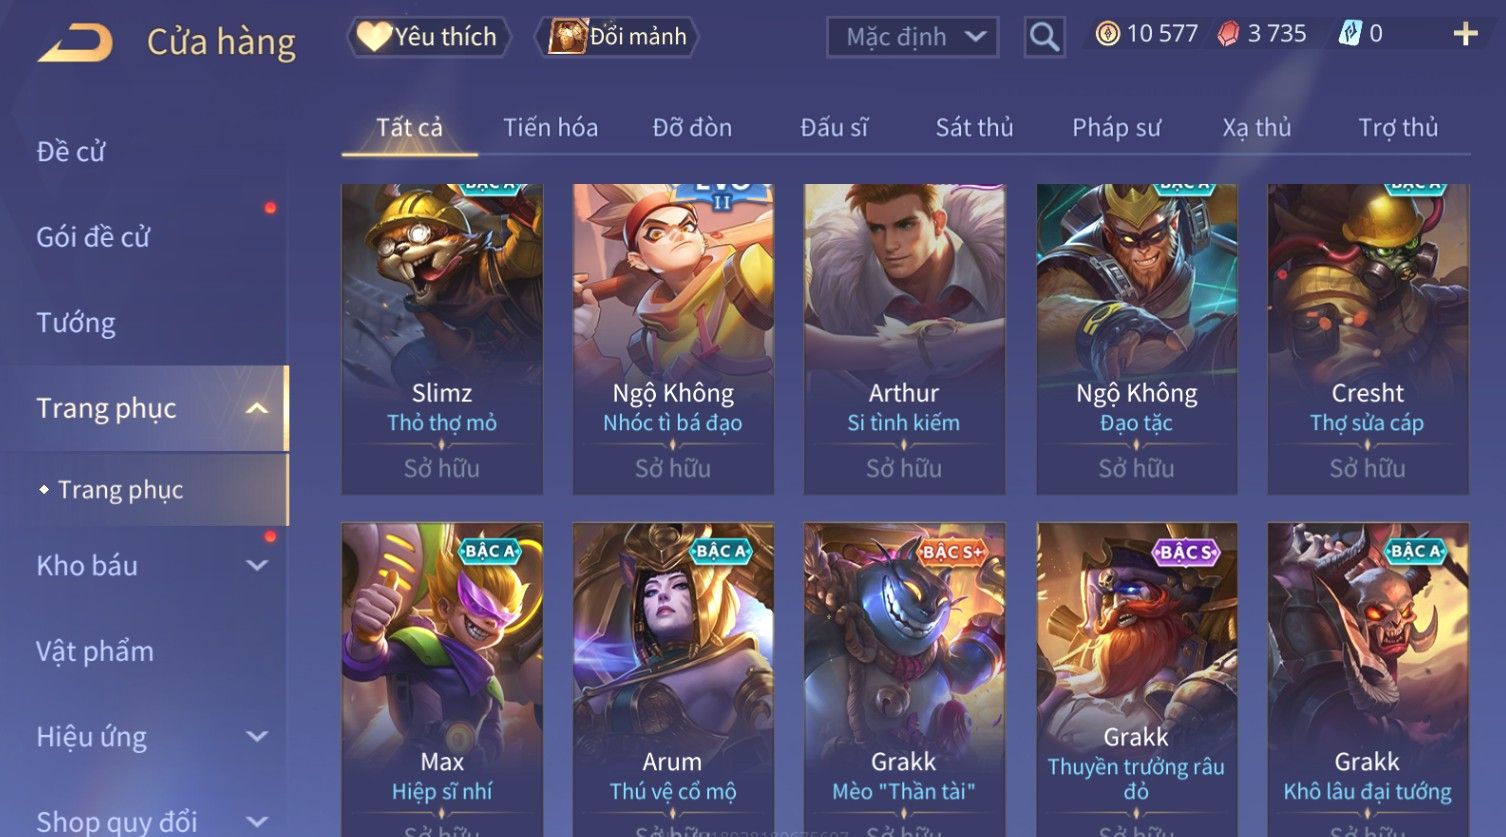1506x837 pixels.
Task: Open the search magnifier icon
Action: pos(1044,37)
